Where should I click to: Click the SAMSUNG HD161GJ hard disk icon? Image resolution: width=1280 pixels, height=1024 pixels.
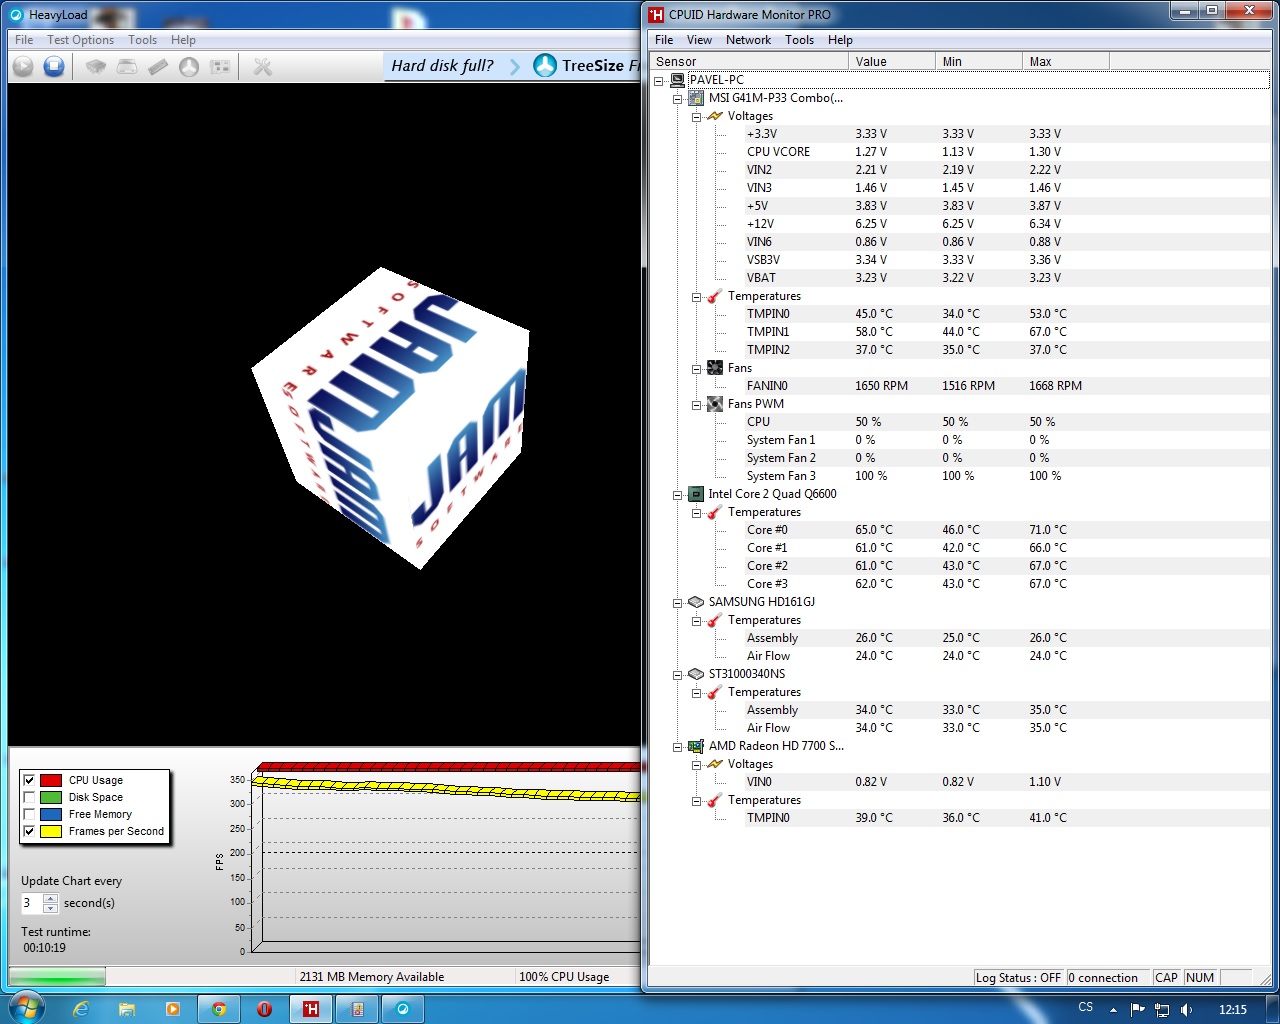click(696, 602)
